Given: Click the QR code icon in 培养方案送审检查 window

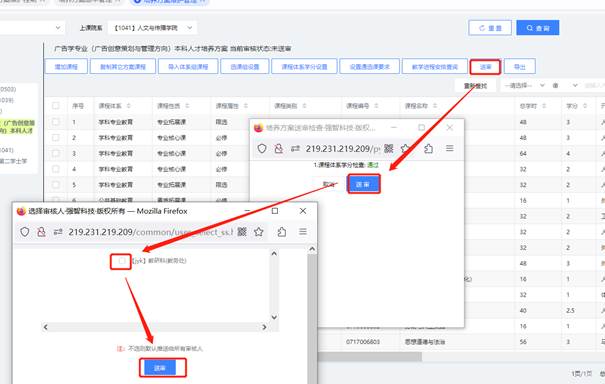Looking at the screenshot, I should point(389,148).
